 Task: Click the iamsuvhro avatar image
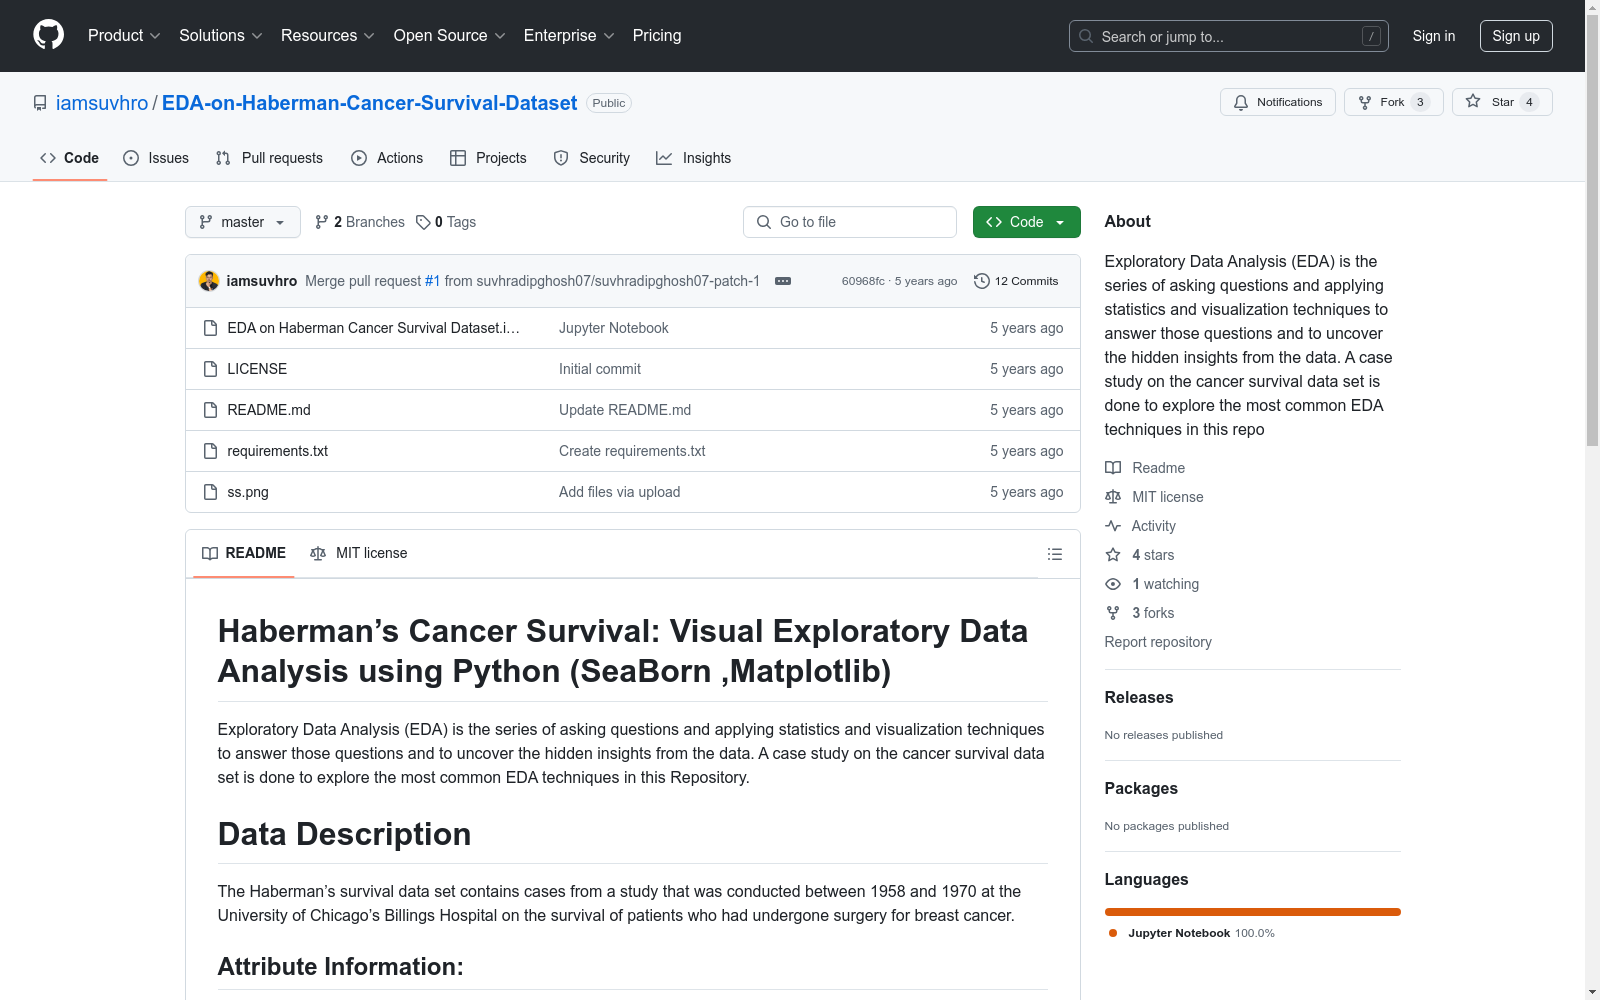coord(209,281)
